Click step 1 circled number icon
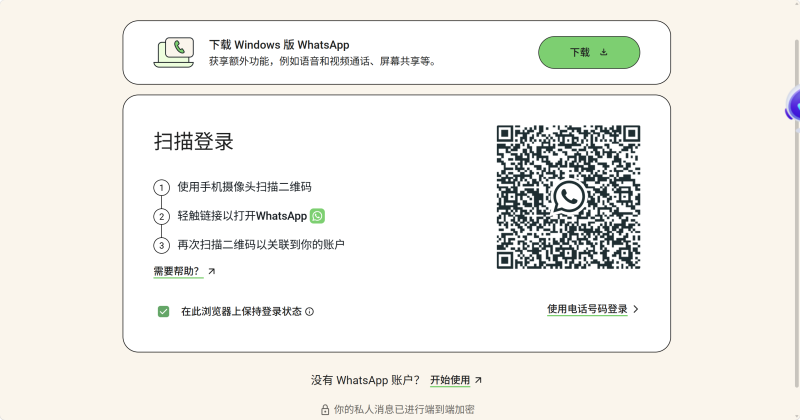 [x=161, y=187]
